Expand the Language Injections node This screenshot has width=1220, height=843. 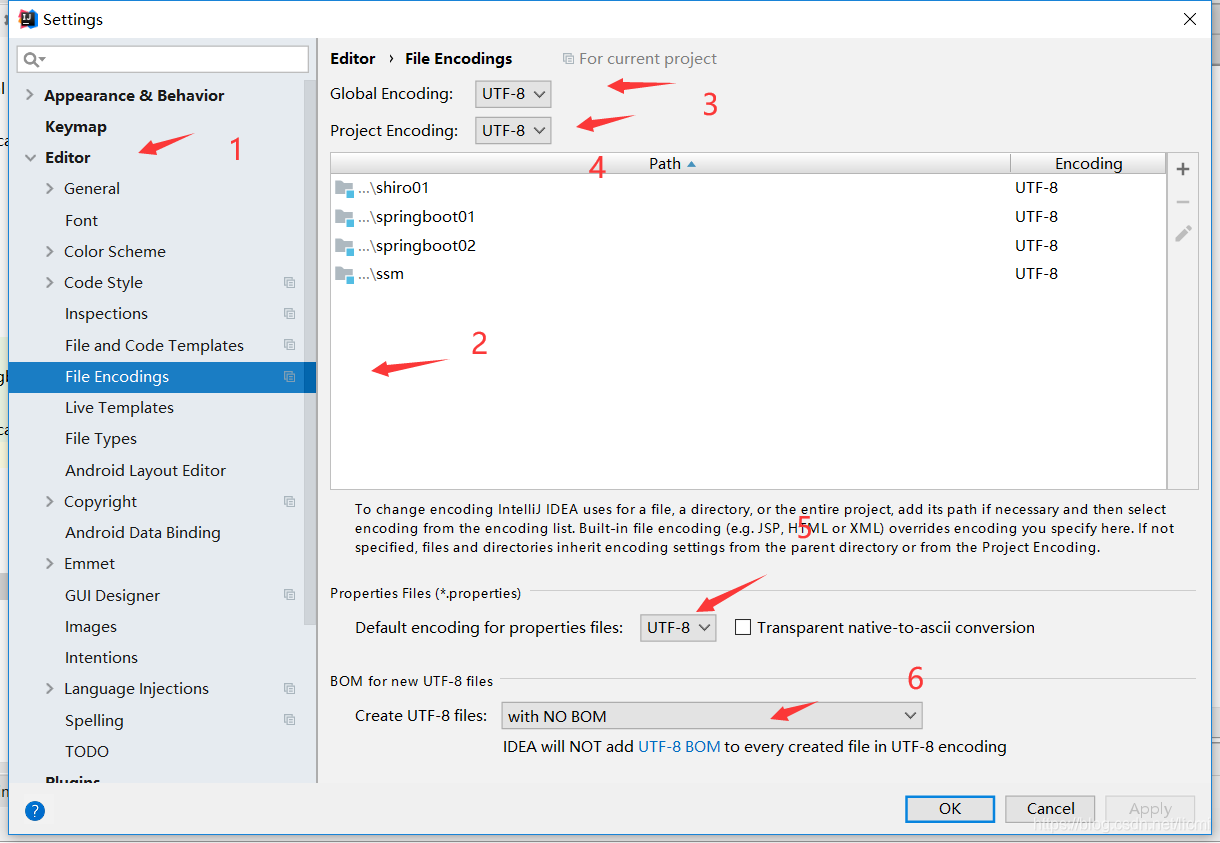click(x=50, y=689)
